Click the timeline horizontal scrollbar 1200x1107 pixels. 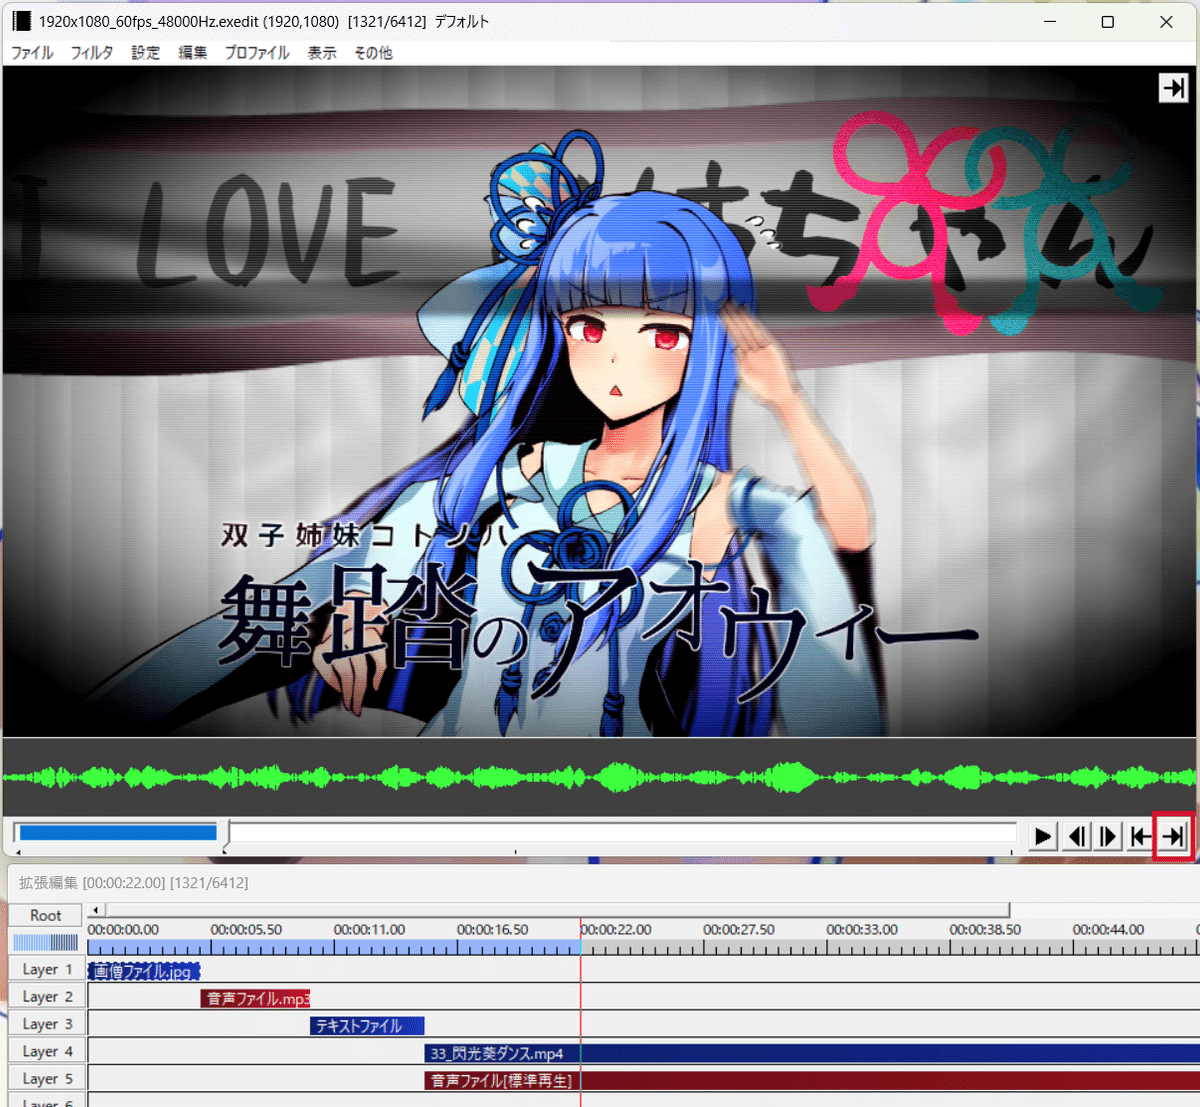click(x=556, y=910)
